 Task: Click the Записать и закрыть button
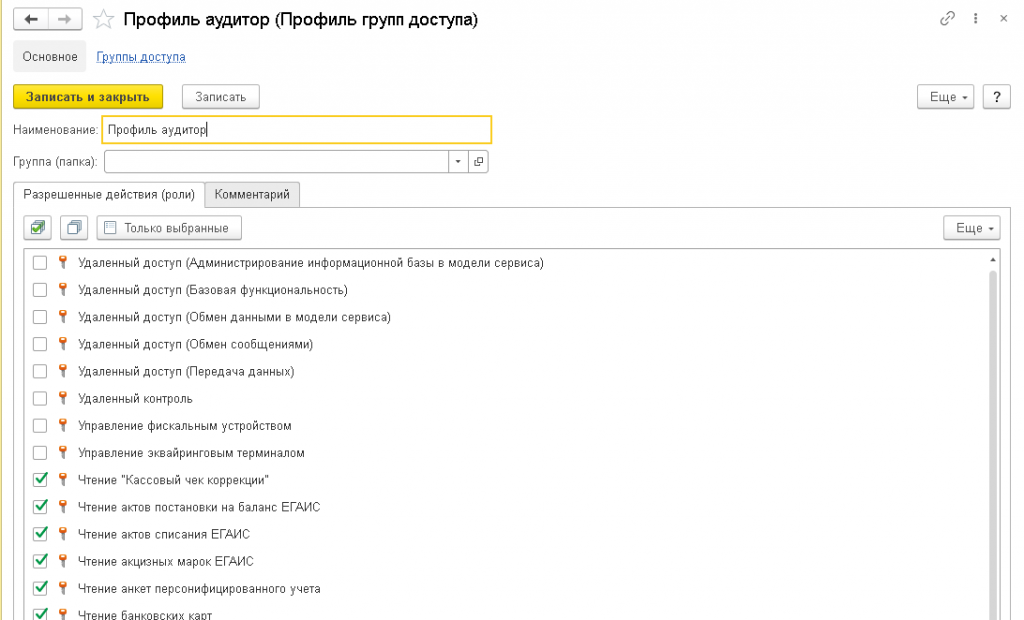88,96
